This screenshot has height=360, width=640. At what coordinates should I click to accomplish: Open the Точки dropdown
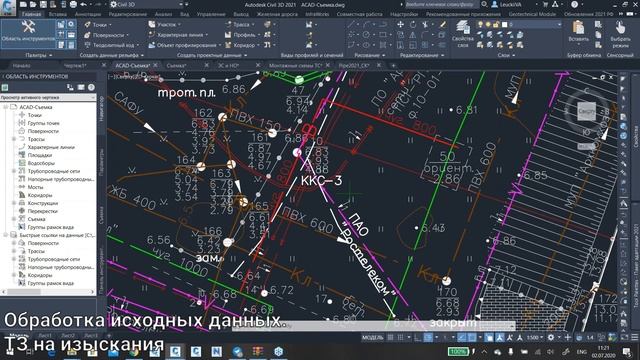click(x=98, y=25)
